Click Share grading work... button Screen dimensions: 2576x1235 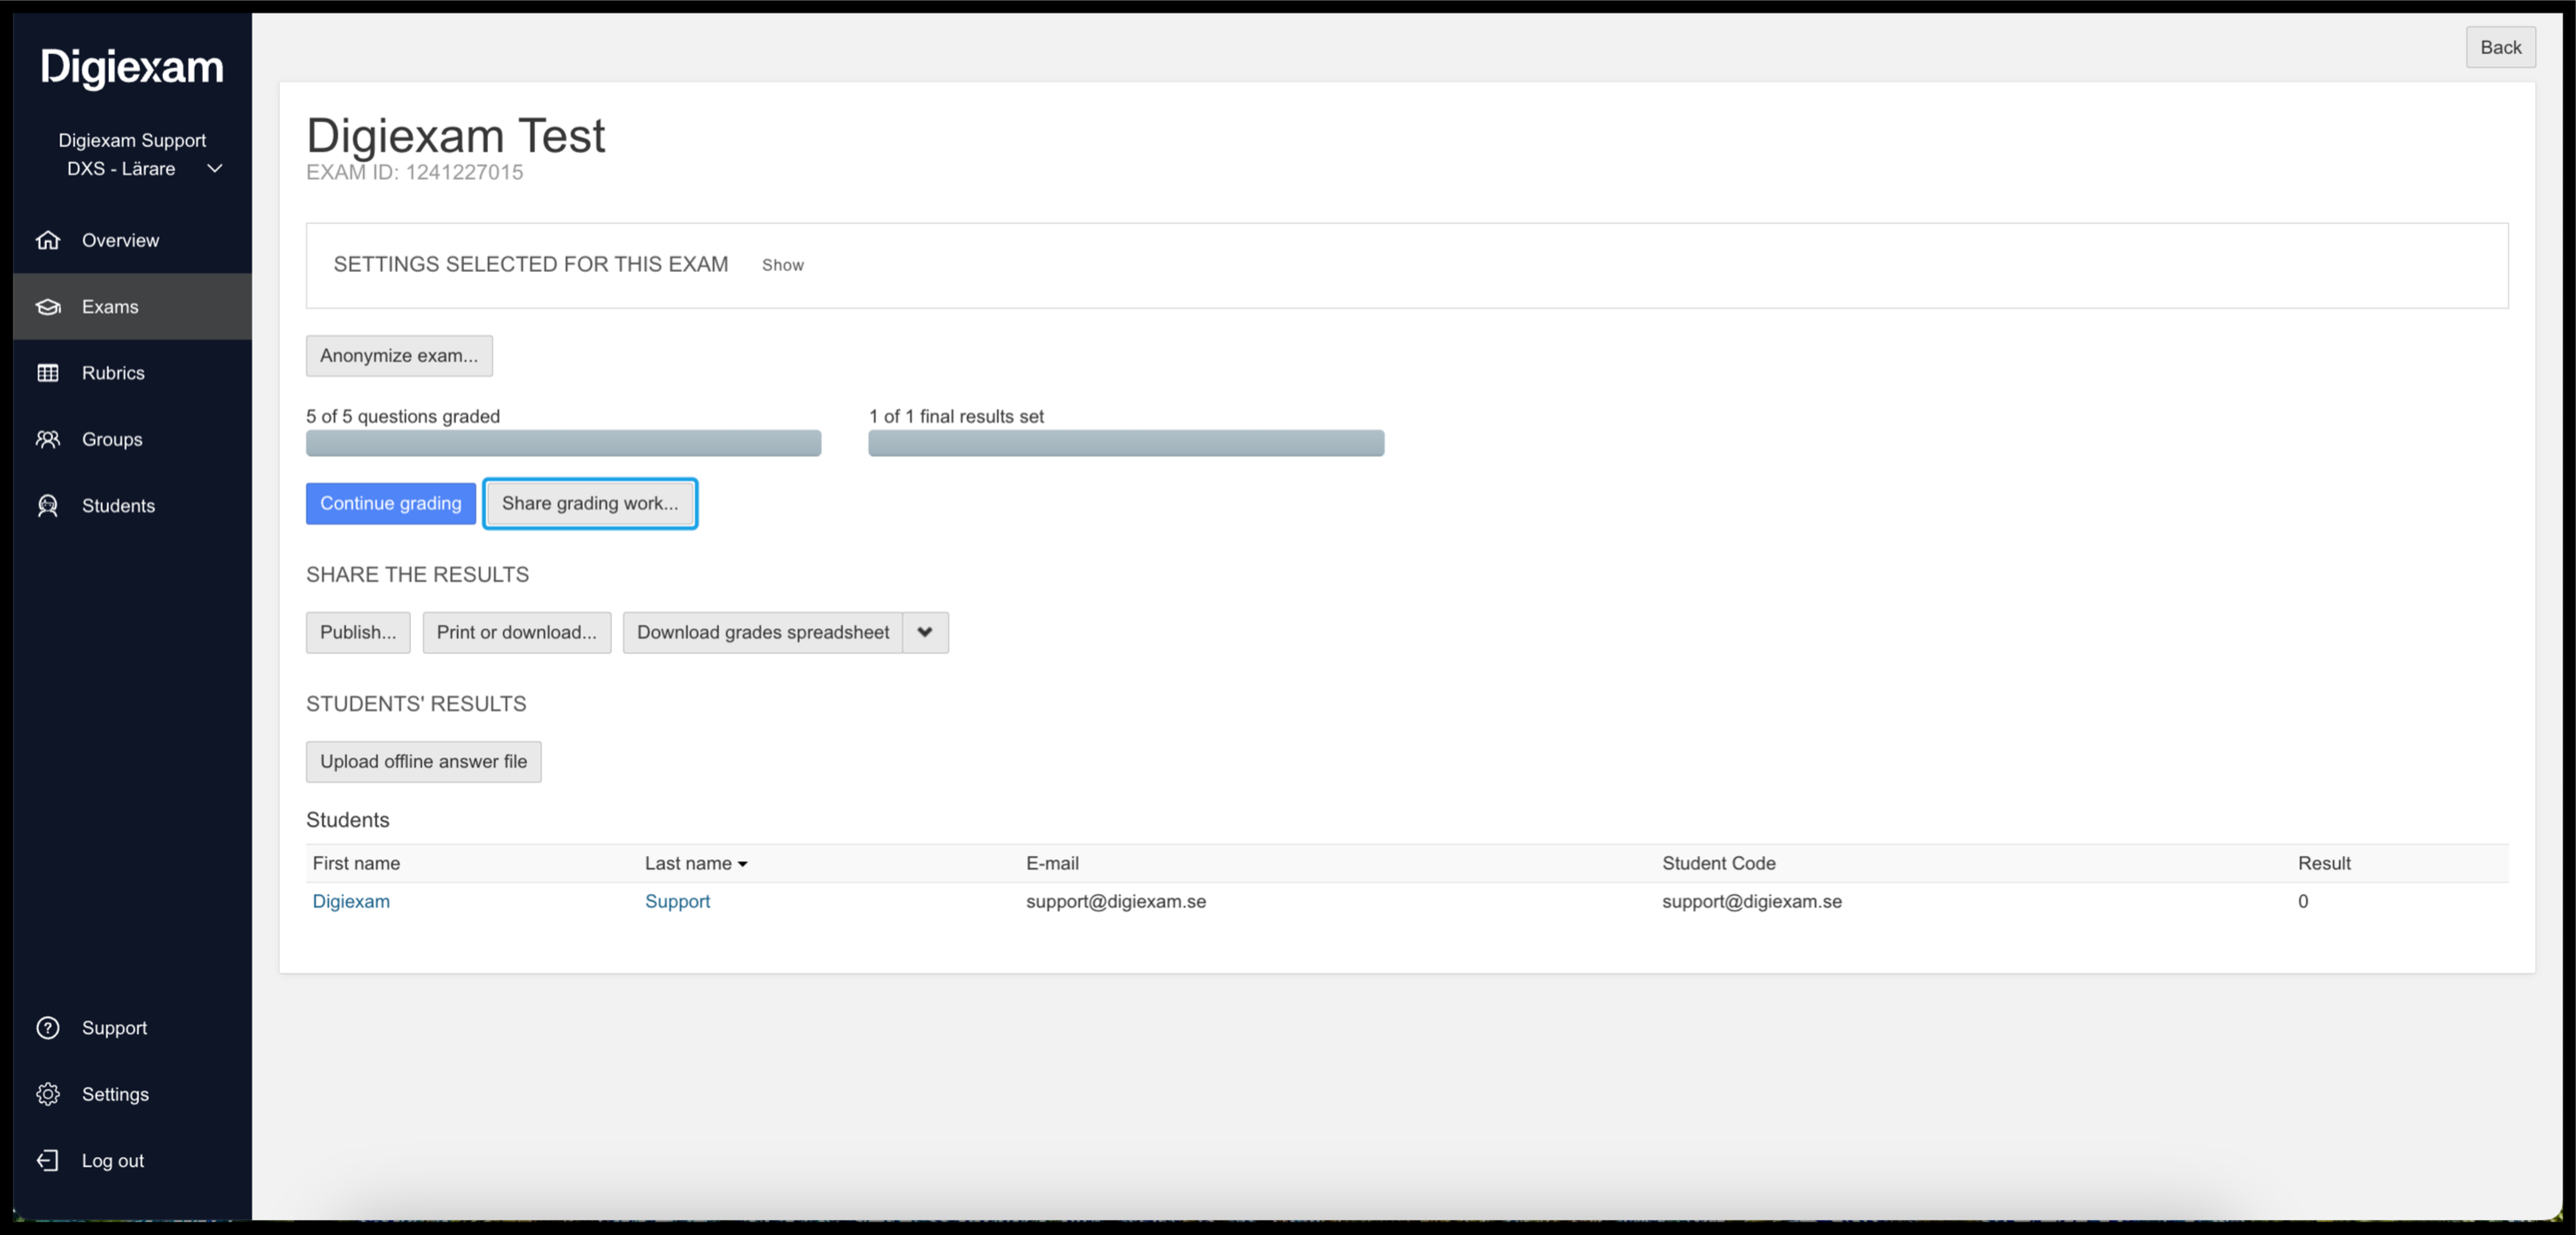click(x=590, y=503)
